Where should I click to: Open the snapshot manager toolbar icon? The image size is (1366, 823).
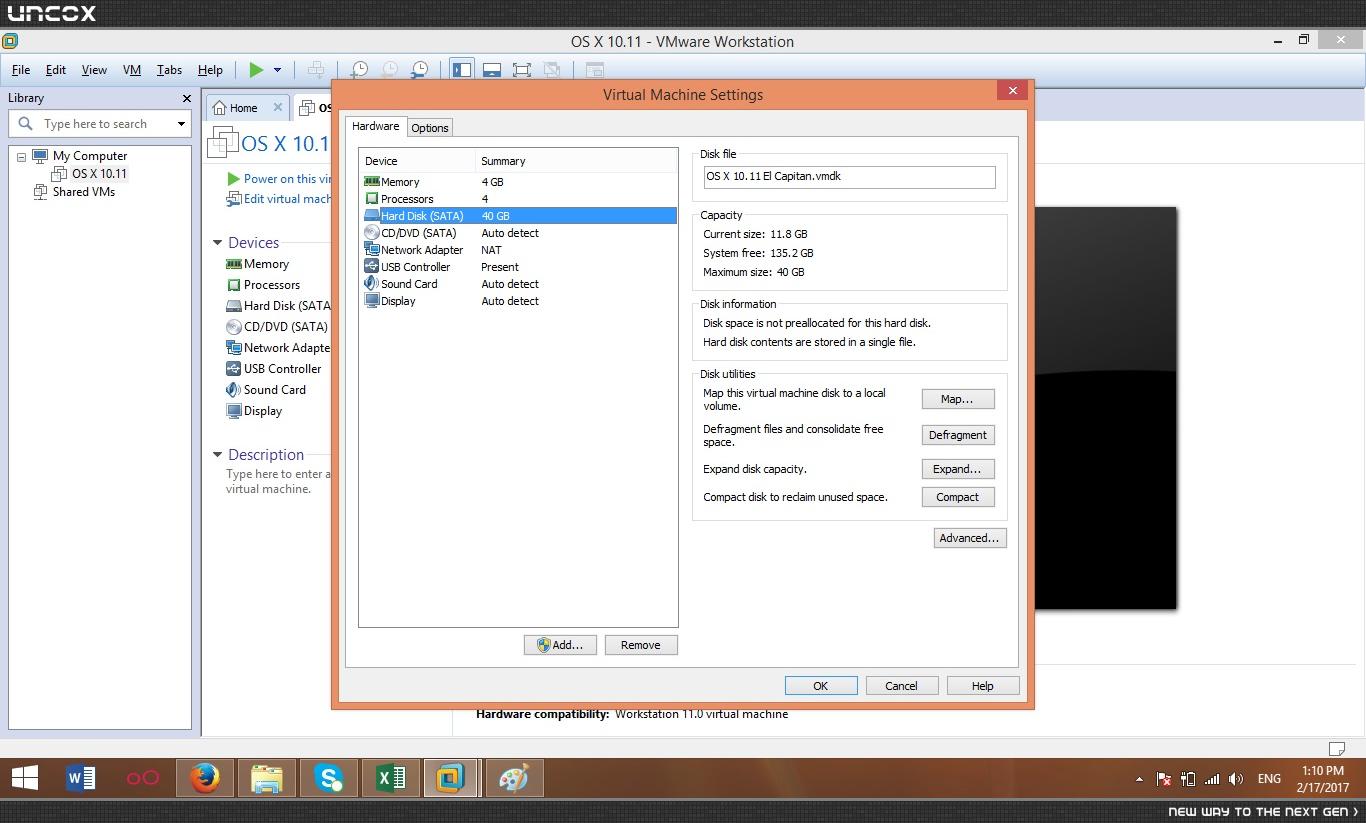[x=420, y=70]
